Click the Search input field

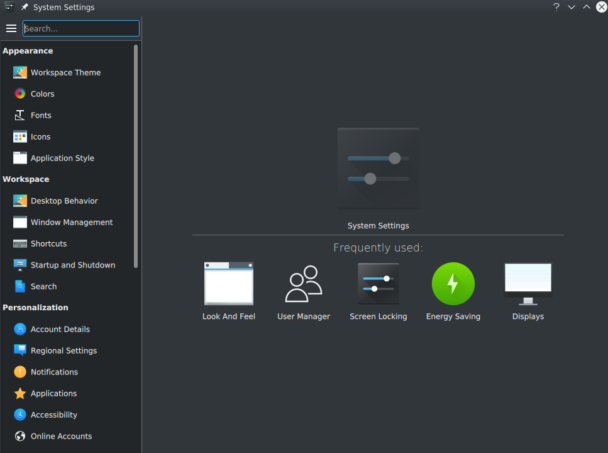click(x=81, y=28)
